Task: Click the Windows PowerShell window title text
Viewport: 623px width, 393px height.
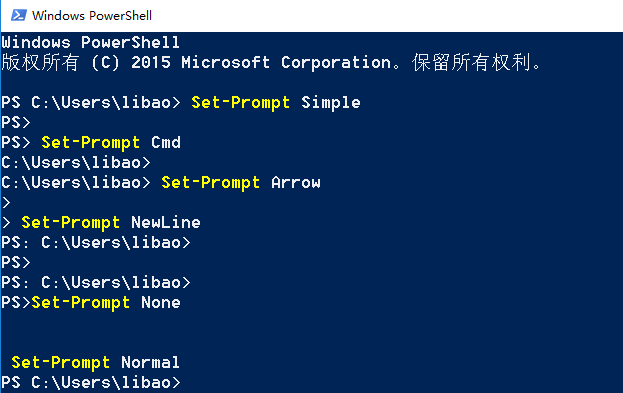Action: (92, 15)
